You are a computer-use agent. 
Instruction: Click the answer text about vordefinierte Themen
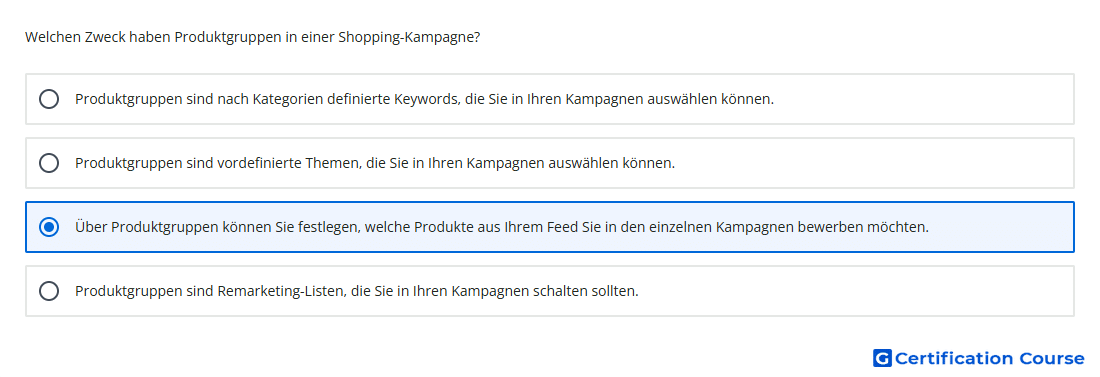(375, 163)
